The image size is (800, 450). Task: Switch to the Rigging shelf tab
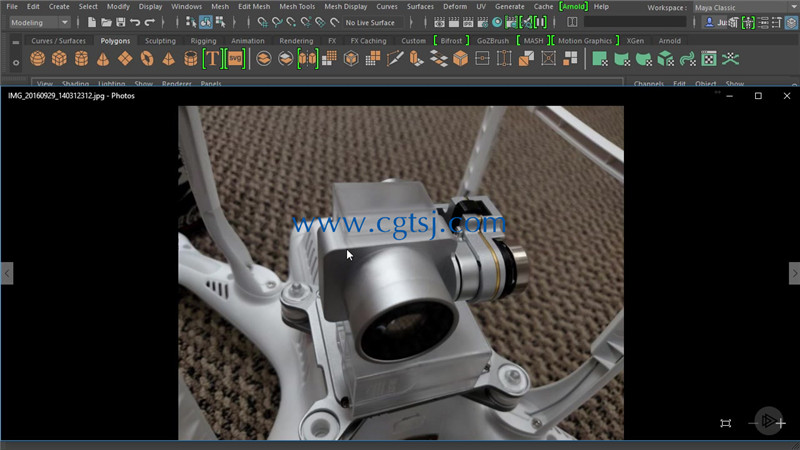coord(203,41)
